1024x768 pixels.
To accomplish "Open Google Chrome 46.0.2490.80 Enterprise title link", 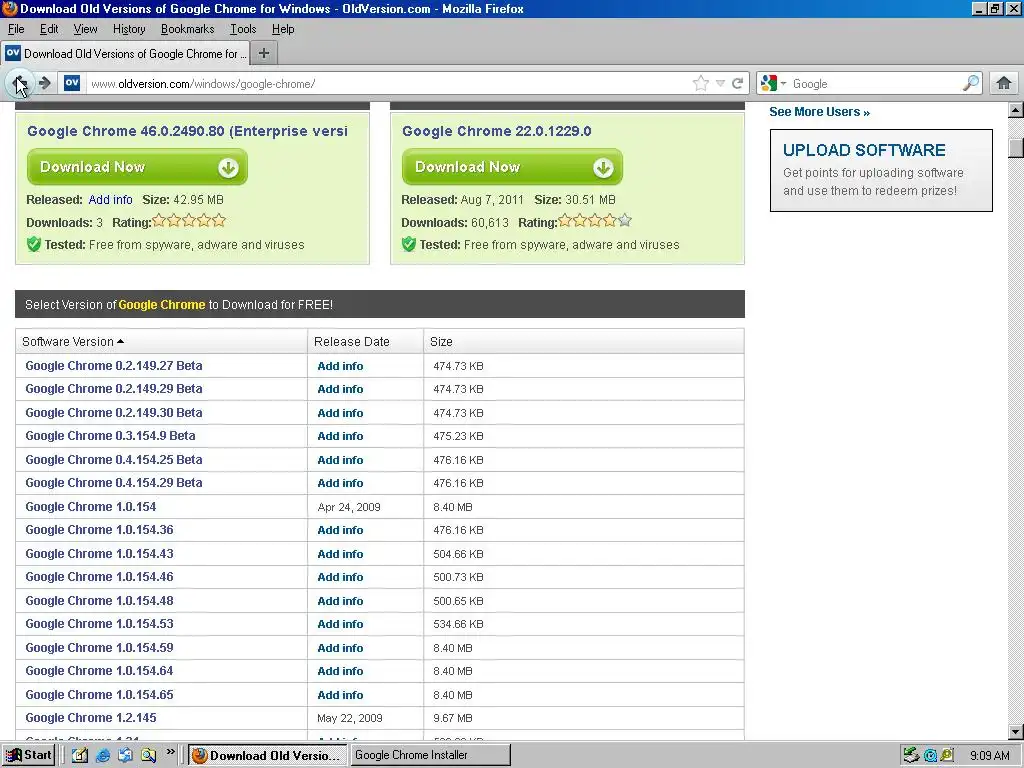I will (187, 131).
